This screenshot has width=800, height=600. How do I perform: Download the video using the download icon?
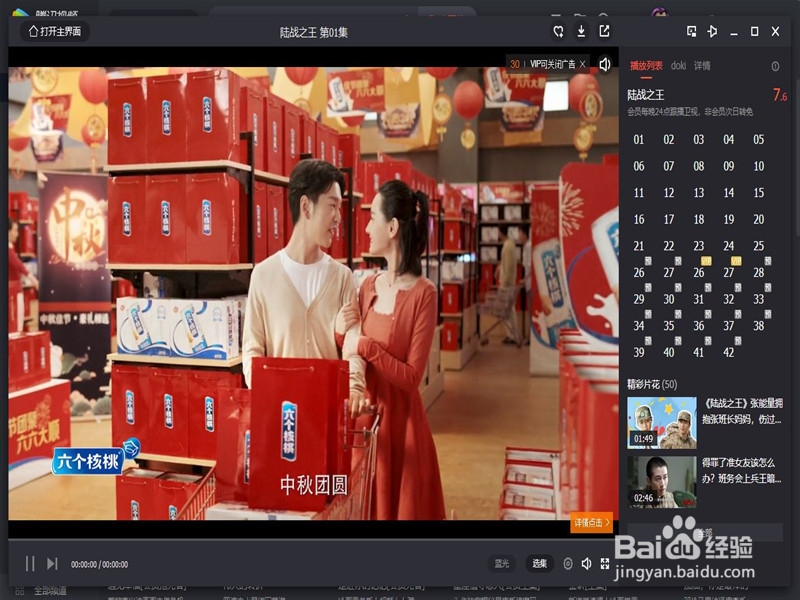(x=581, y=32)
